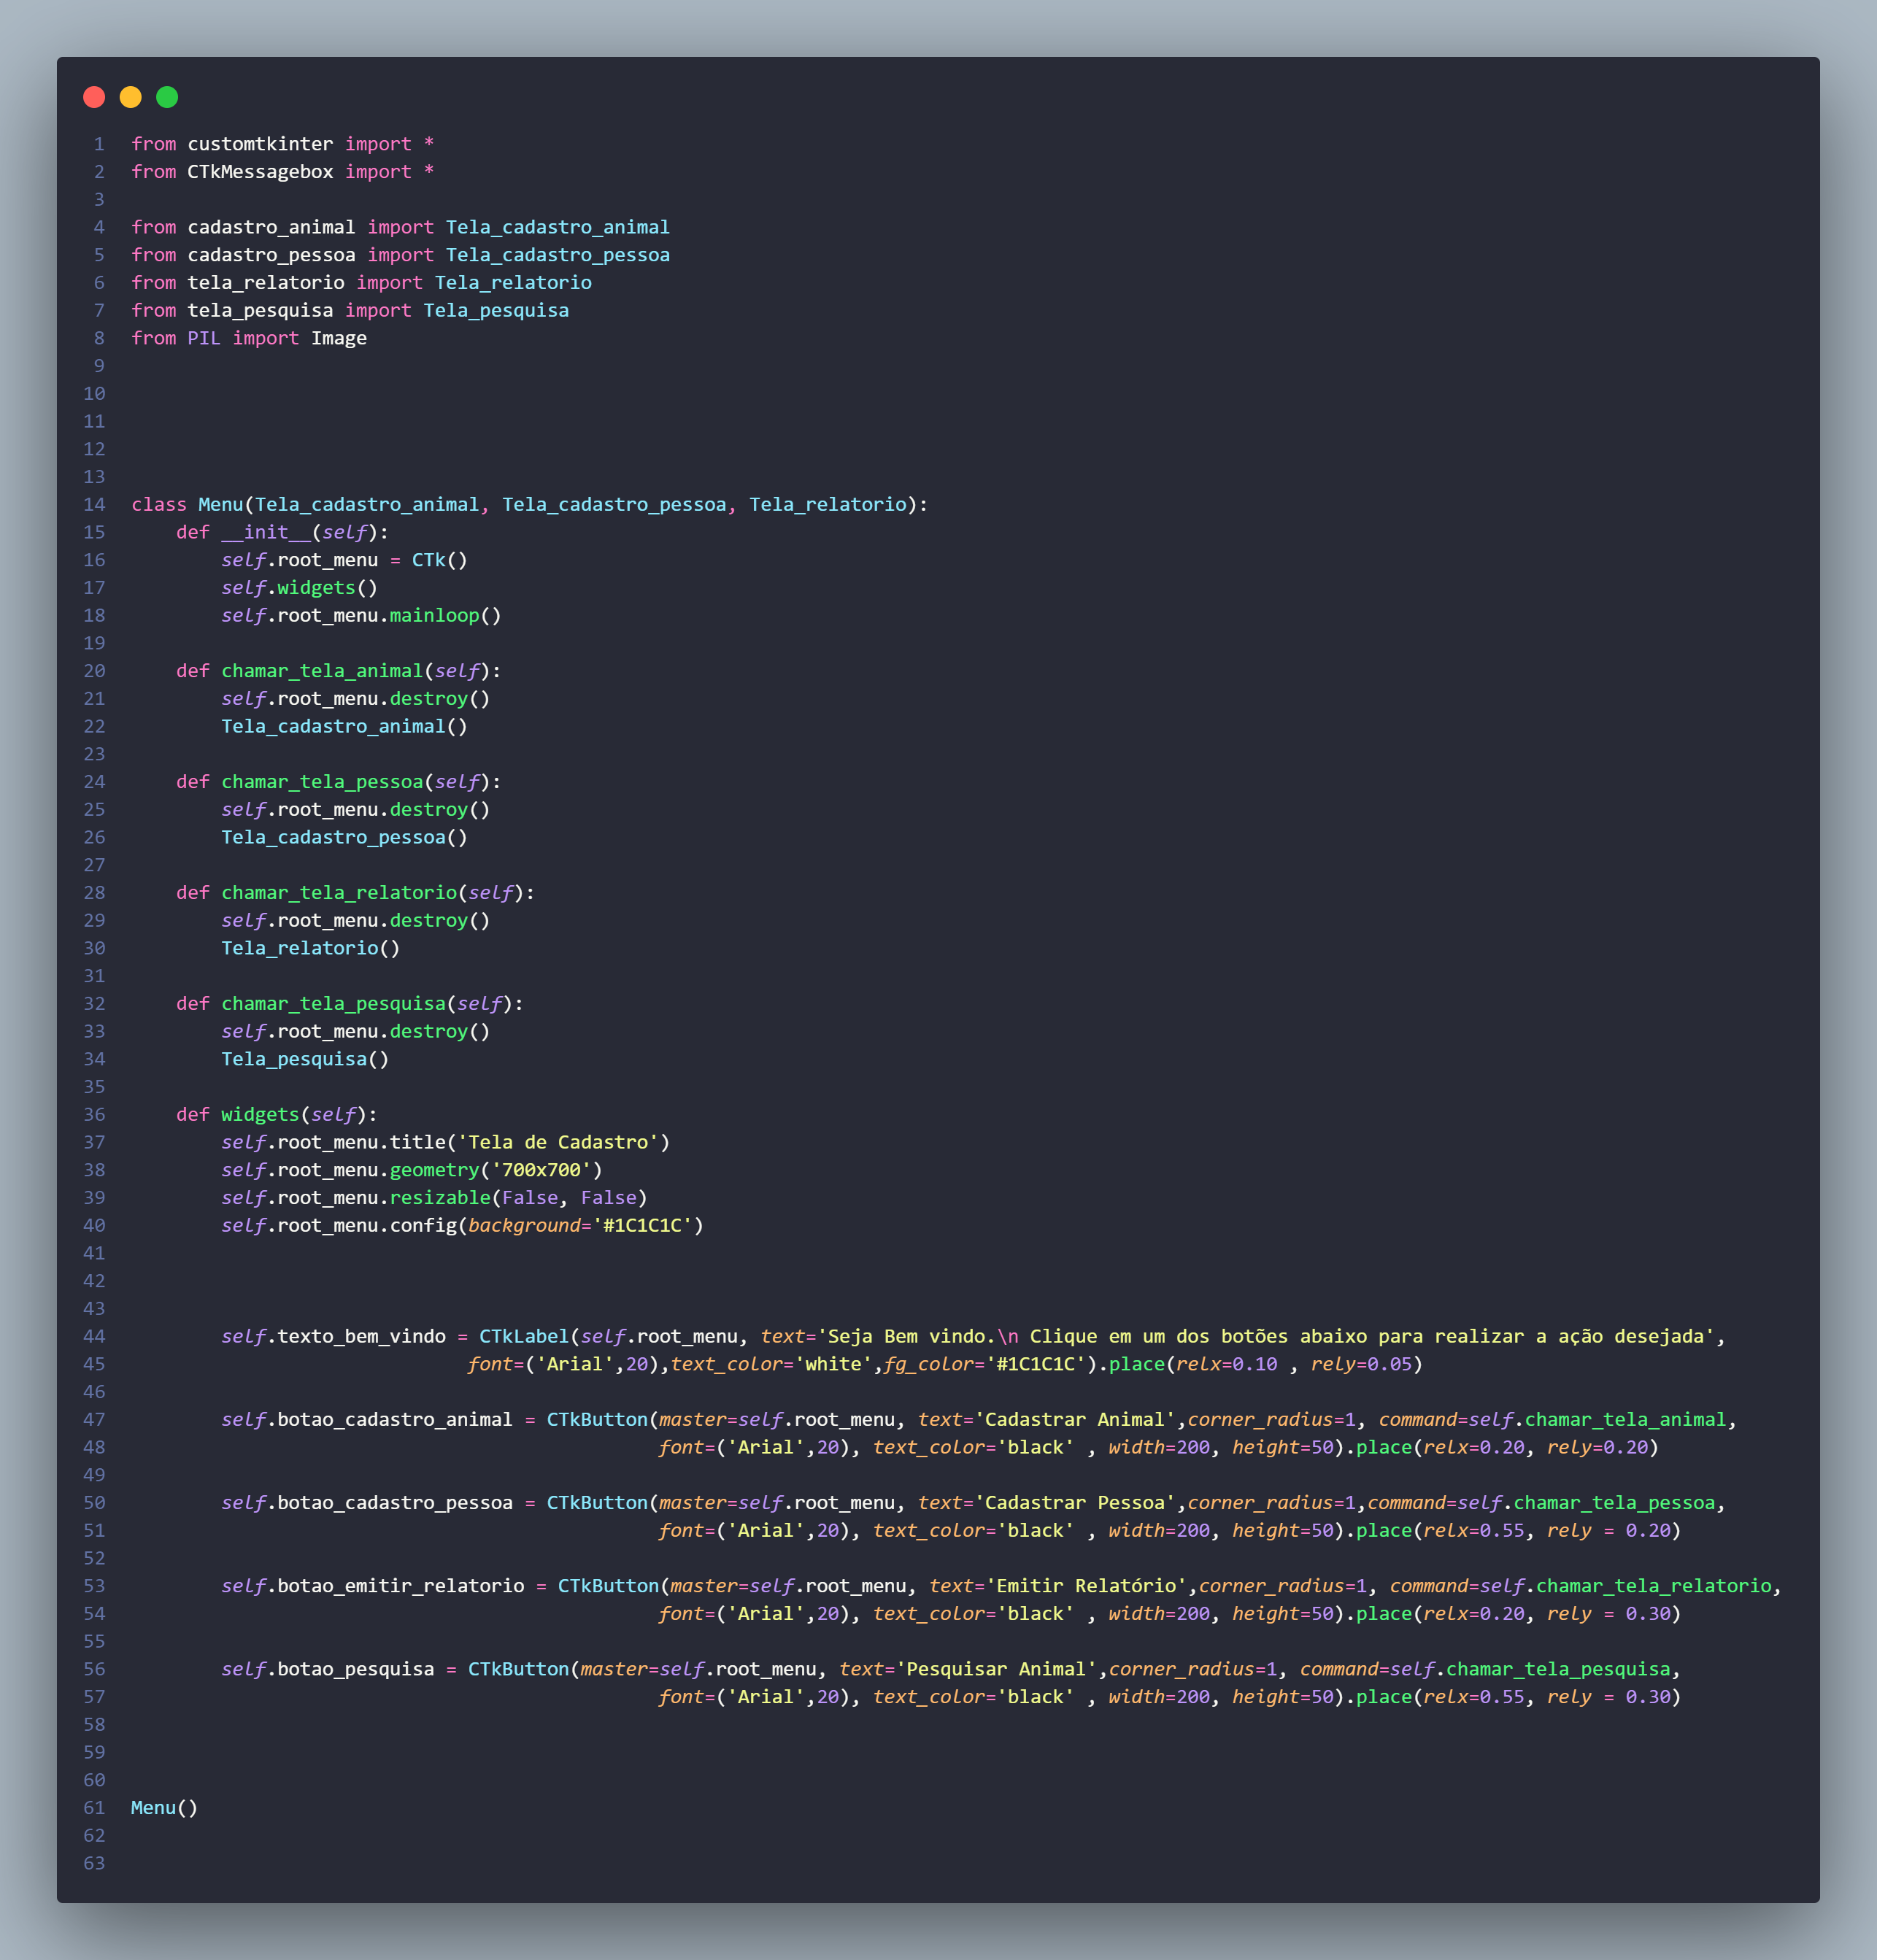Click the red traffic light window control
The height and width of the screenshot is (1960, 1877).
coord(93,97)
